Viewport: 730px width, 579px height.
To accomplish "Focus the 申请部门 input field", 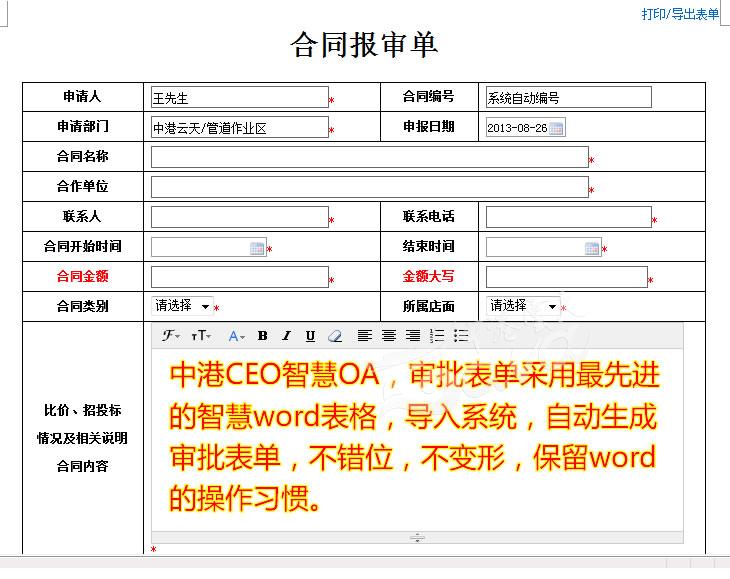I will (240, 127).
